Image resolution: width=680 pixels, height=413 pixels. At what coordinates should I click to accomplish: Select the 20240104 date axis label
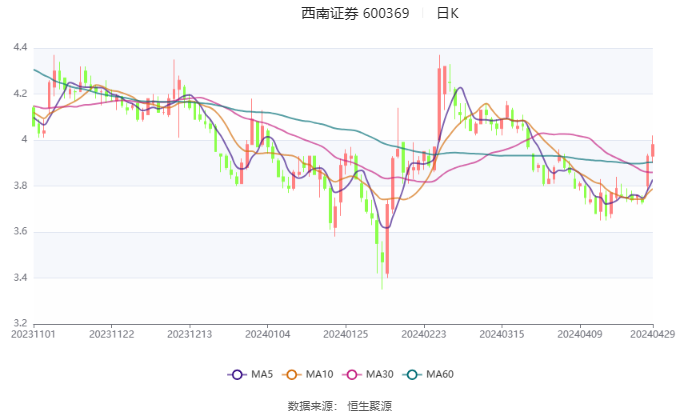268,334
